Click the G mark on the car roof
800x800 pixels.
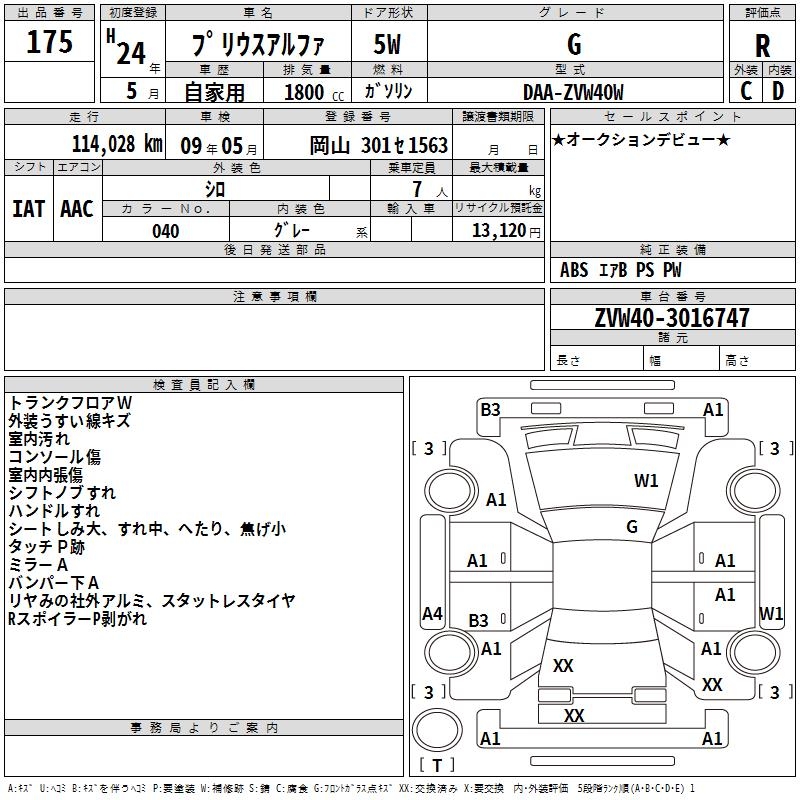pyautogui.click(x=631, y=527)
